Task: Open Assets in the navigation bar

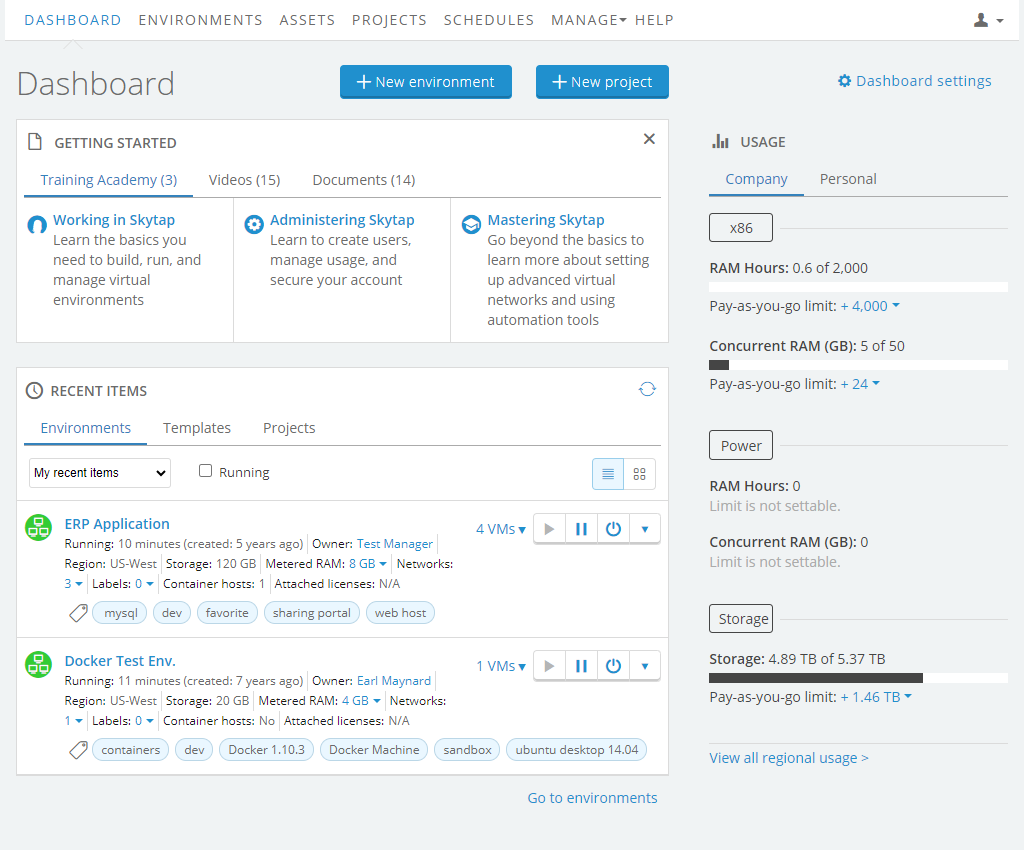Action: (307, 20)
